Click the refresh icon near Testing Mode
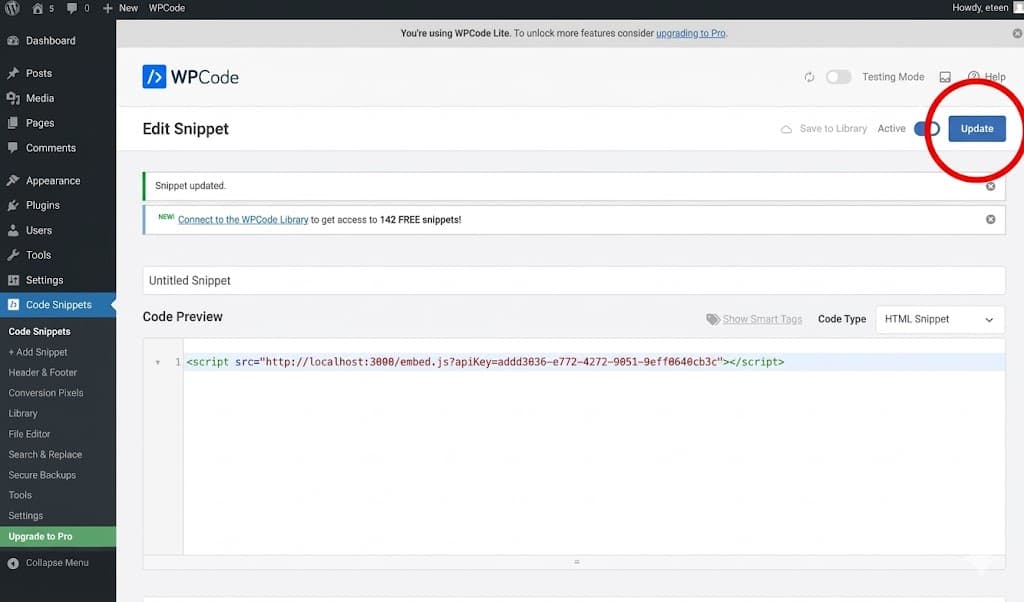 point(810,77)
